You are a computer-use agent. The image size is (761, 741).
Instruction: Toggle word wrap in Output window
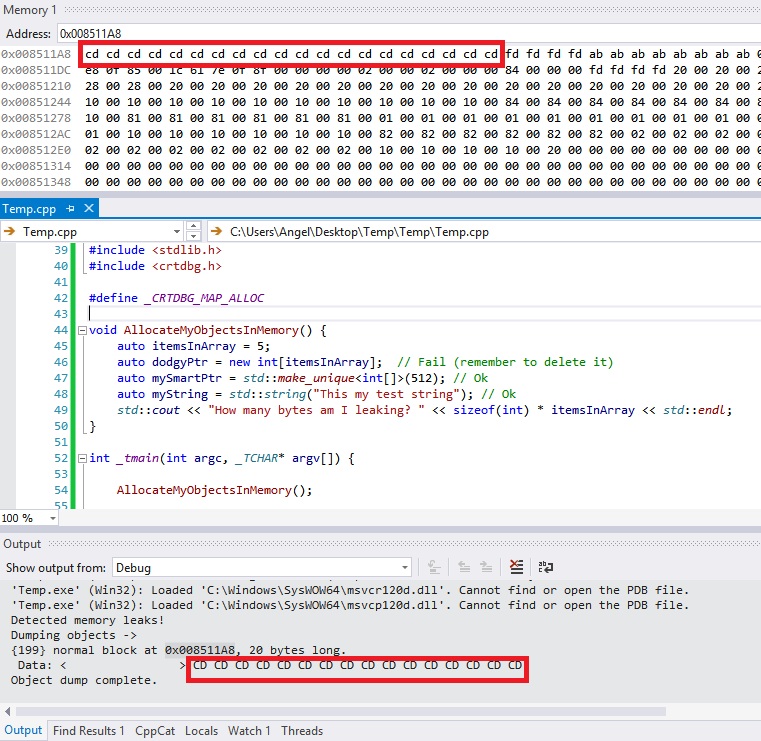click(546, 567)
